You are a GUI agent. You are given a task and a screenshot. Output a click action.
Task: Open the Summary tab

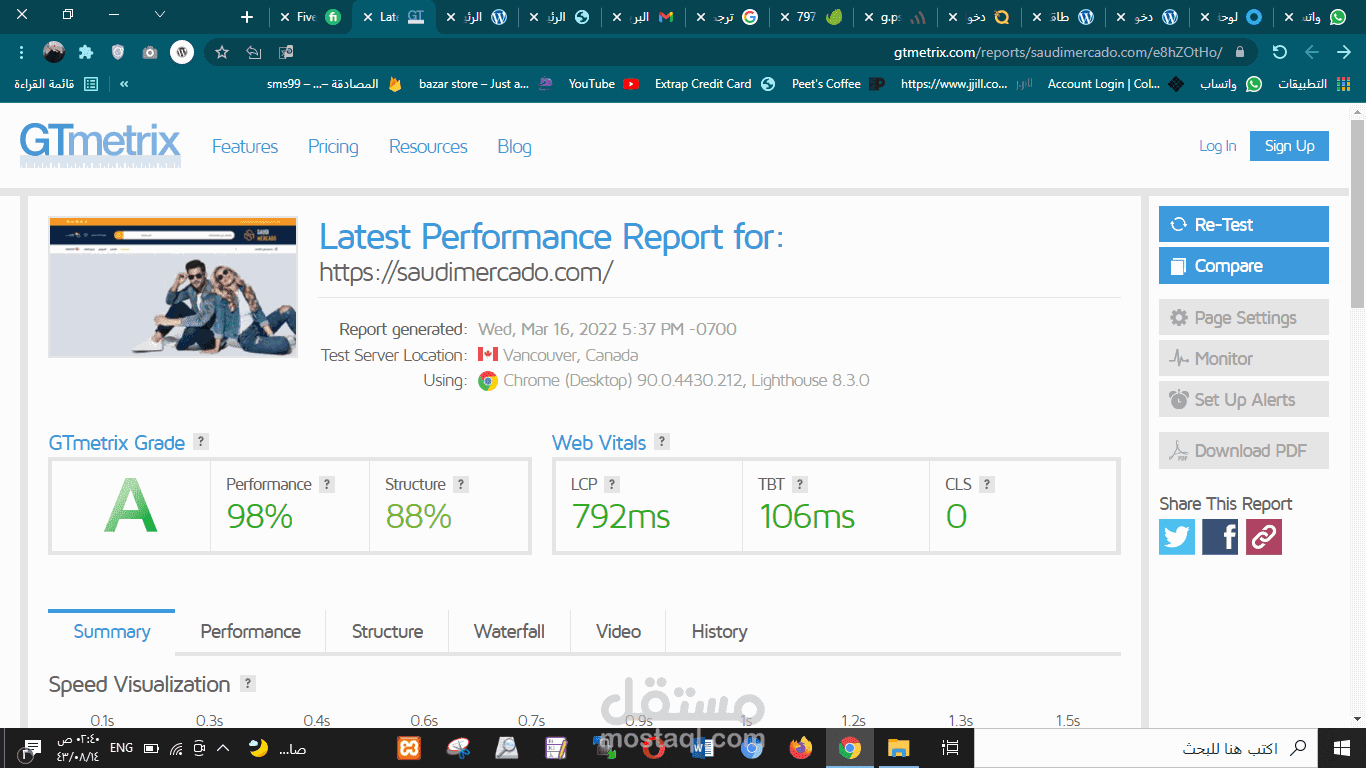(112, 631)
